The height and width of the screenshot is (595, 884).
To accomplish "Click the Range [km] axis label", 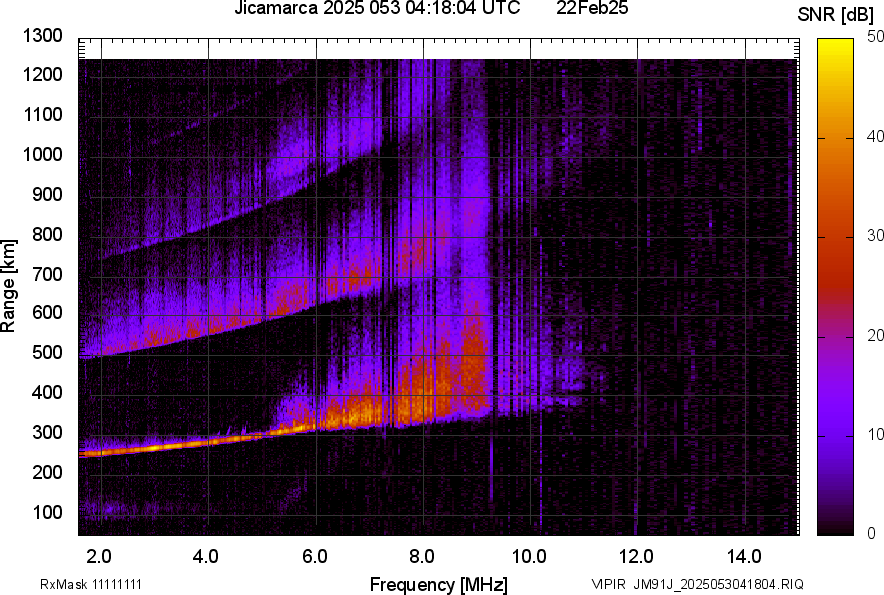I will coord(8,286).
